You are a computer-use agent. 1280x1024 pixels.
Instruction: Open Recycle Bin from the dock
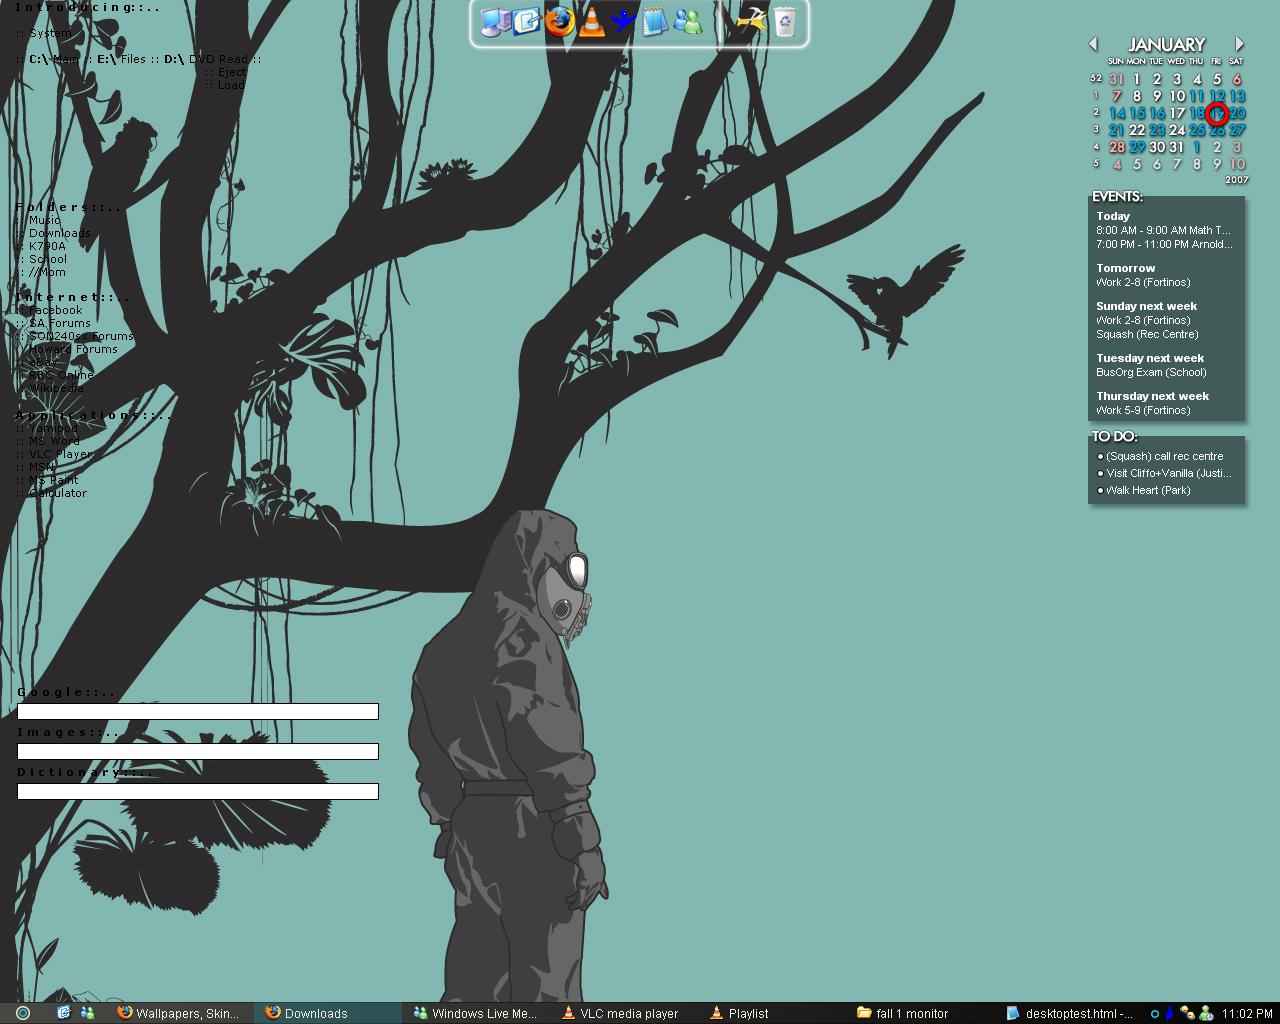pyautogui.click(x=785, y=21)
